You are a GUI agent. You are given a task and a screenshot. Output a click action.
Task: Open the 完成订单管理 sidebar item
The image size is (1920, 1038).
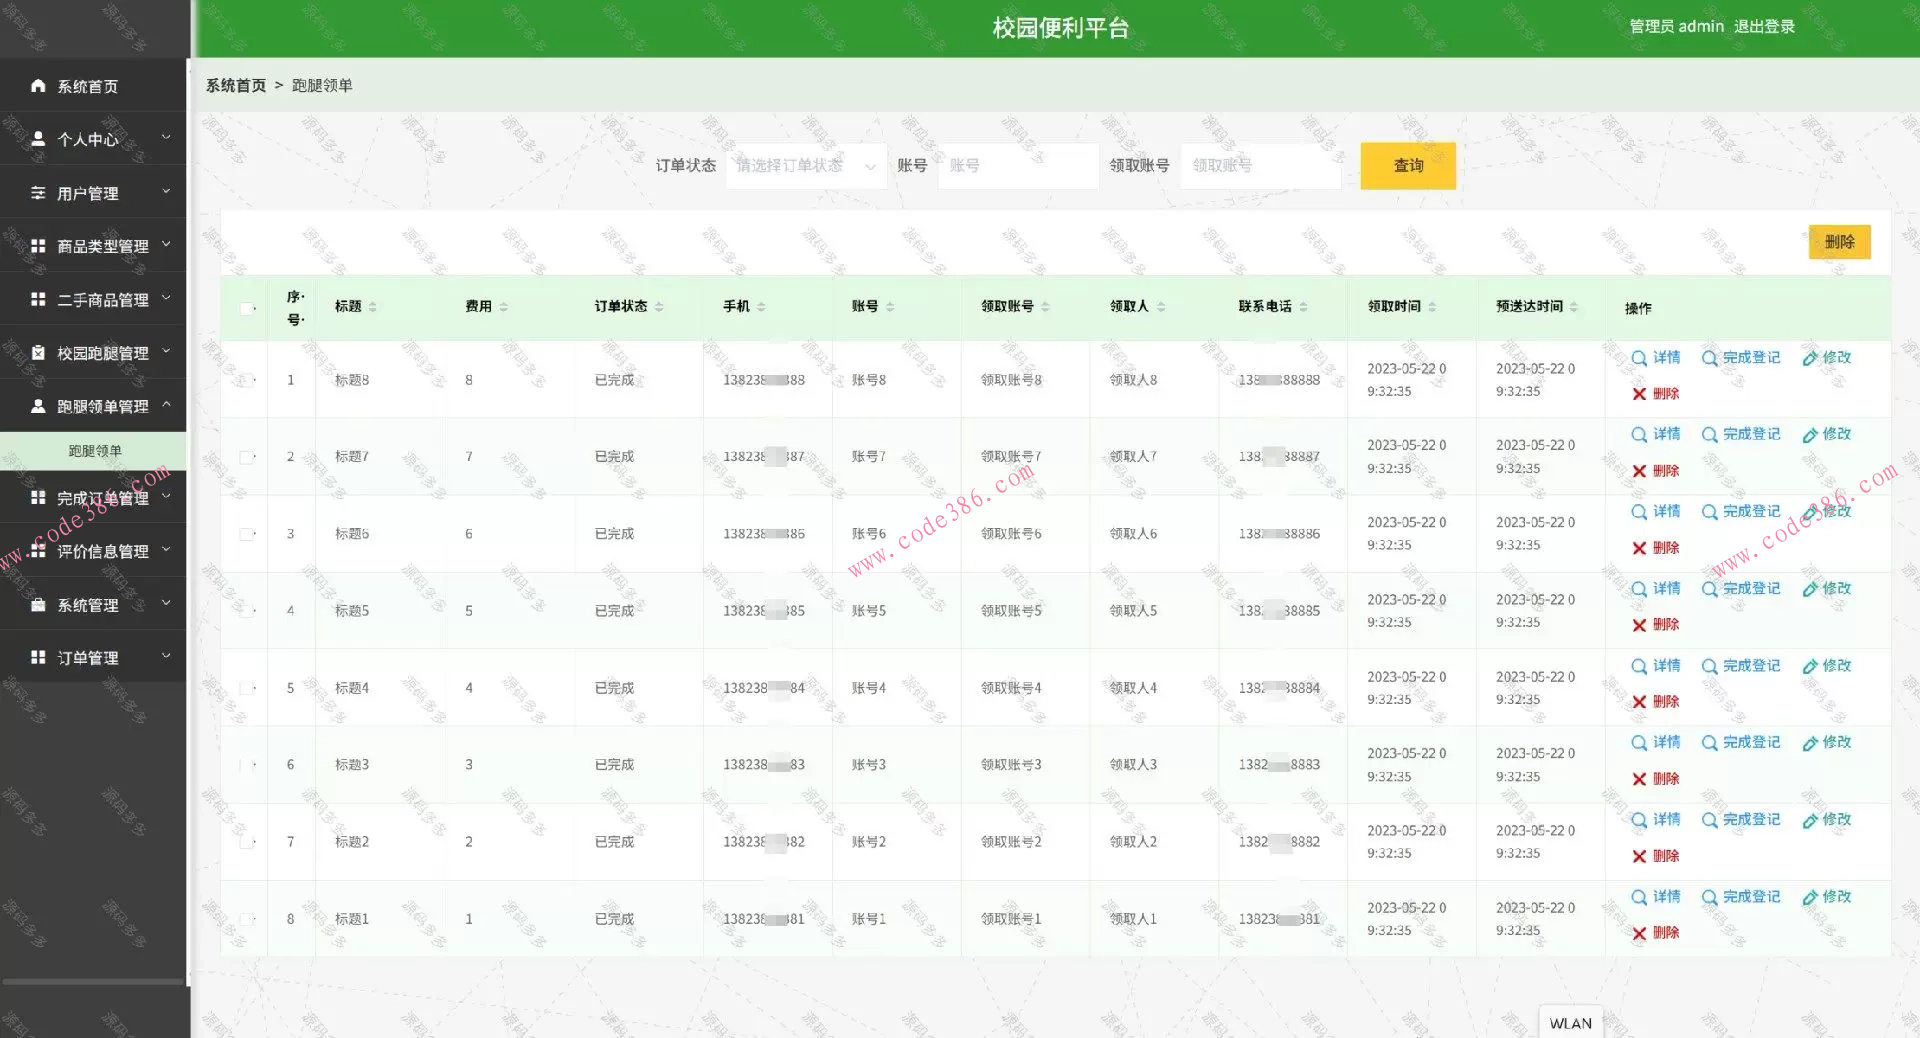point(93,498)
